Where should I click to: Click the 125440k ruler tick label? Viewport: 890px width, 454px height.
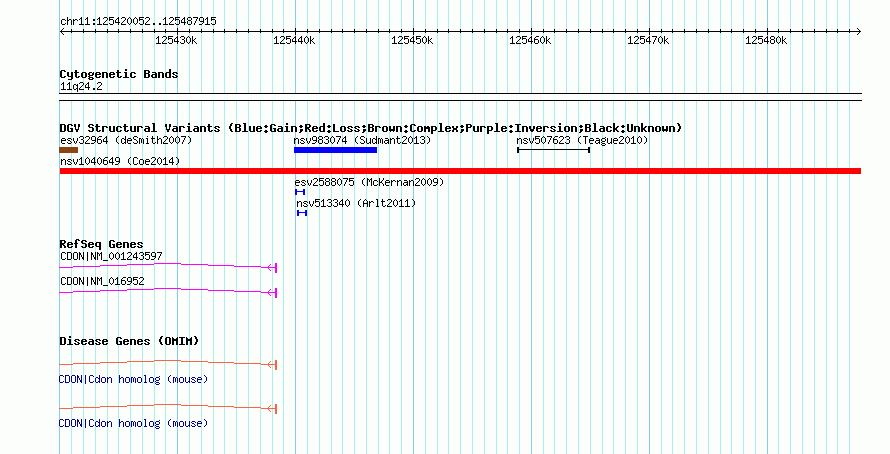click(294, 40)
